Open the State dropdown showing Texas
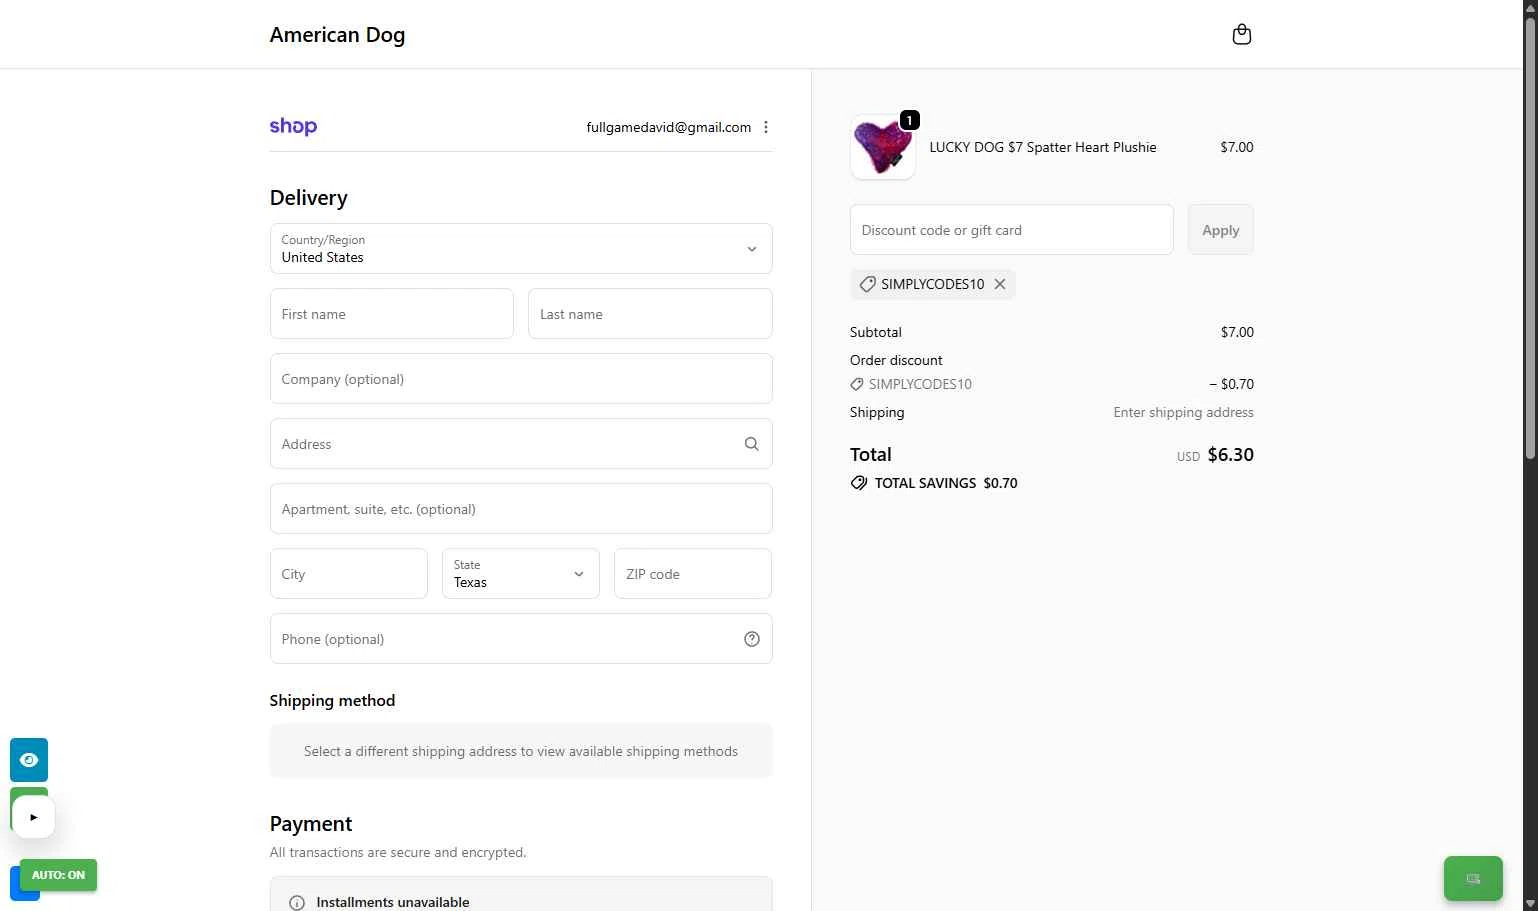Viewport: 1538px width, 911px height. click(x=521, y=574)
